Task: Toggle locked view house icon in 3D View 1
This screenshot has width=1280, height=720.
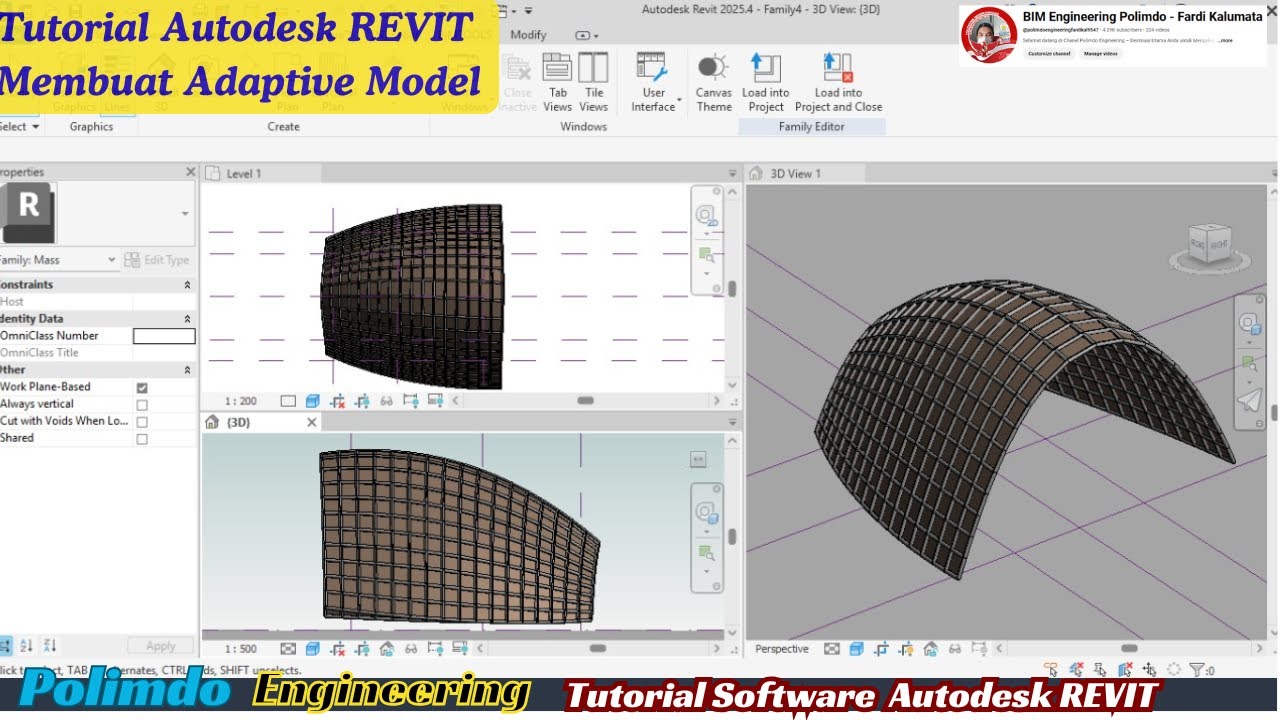Action: click(x=930, y=649)
